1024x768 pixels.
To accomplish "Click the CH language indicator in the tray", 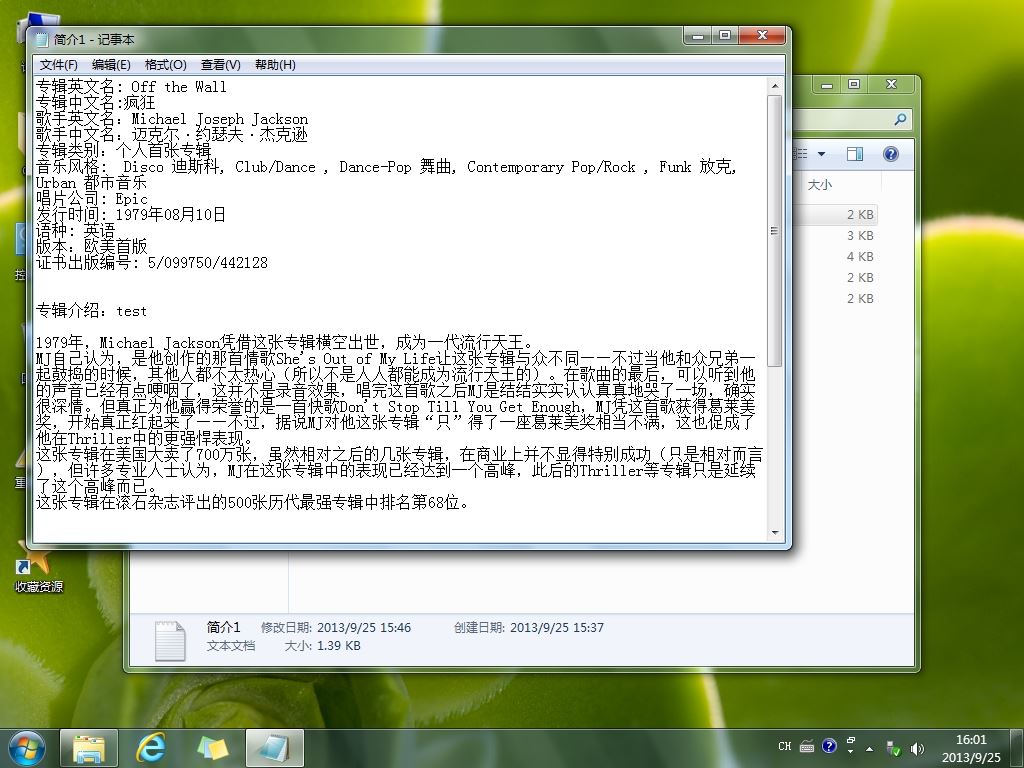I will pyautogui.click(x=785, y=746).
